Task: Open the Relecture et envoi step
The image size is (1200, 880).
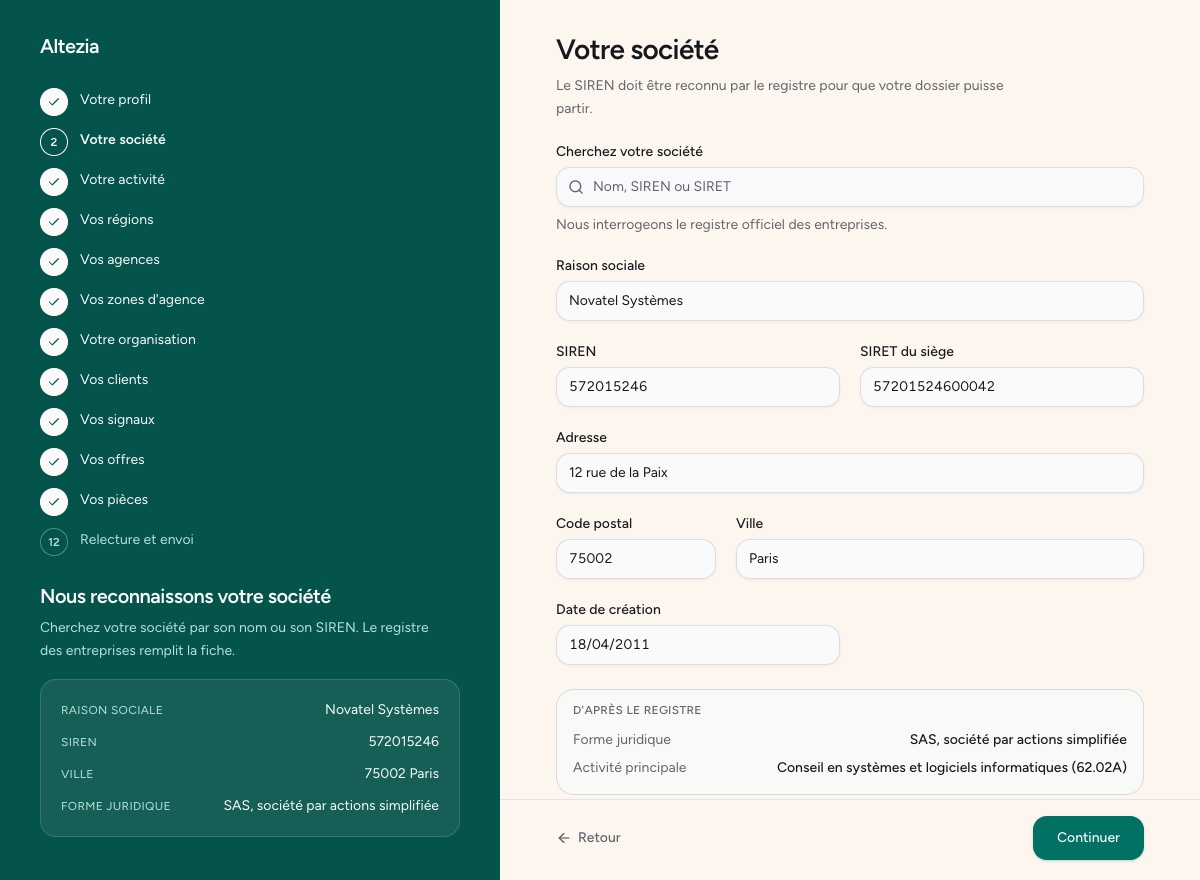Action: click(x=137, y=540)
